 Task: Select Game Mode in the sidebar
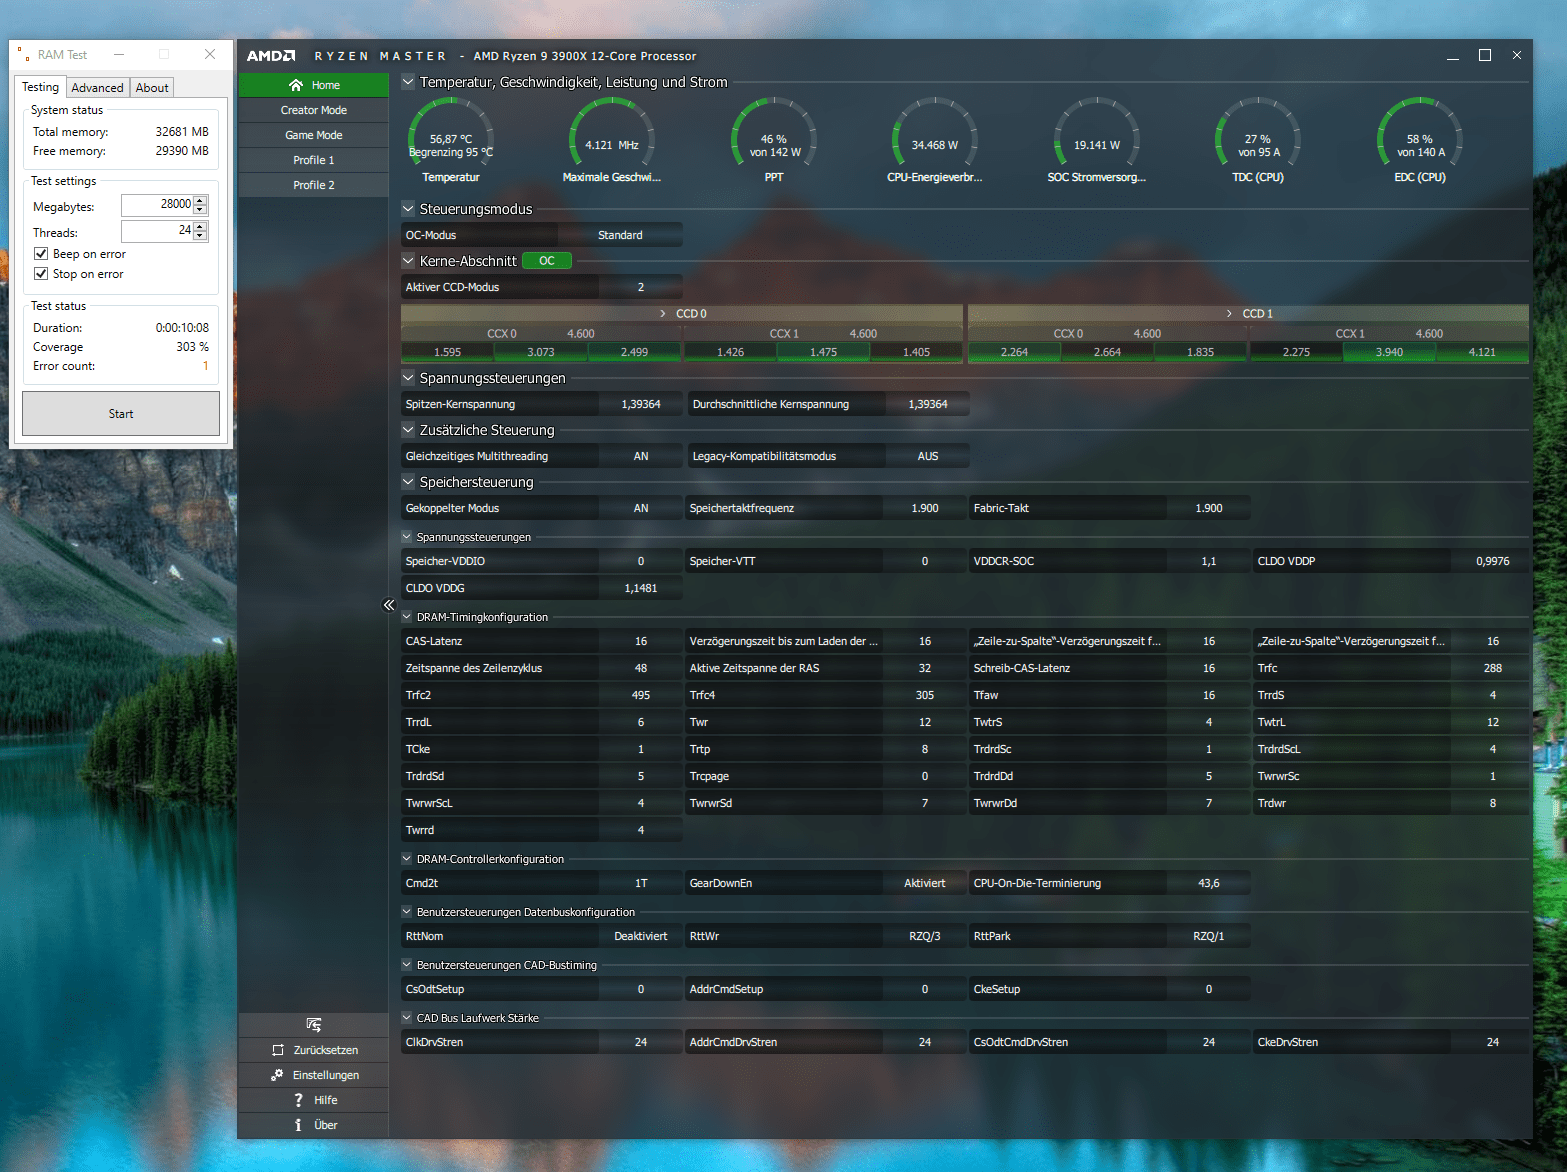(x=313, y=135)
